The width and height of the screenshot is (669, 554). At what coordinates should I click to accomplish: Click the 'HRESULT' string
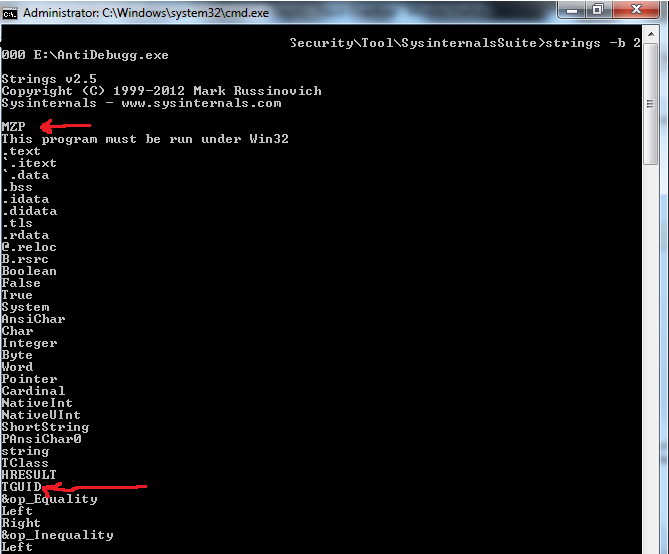pyautogui.click(x=29, y=475)
